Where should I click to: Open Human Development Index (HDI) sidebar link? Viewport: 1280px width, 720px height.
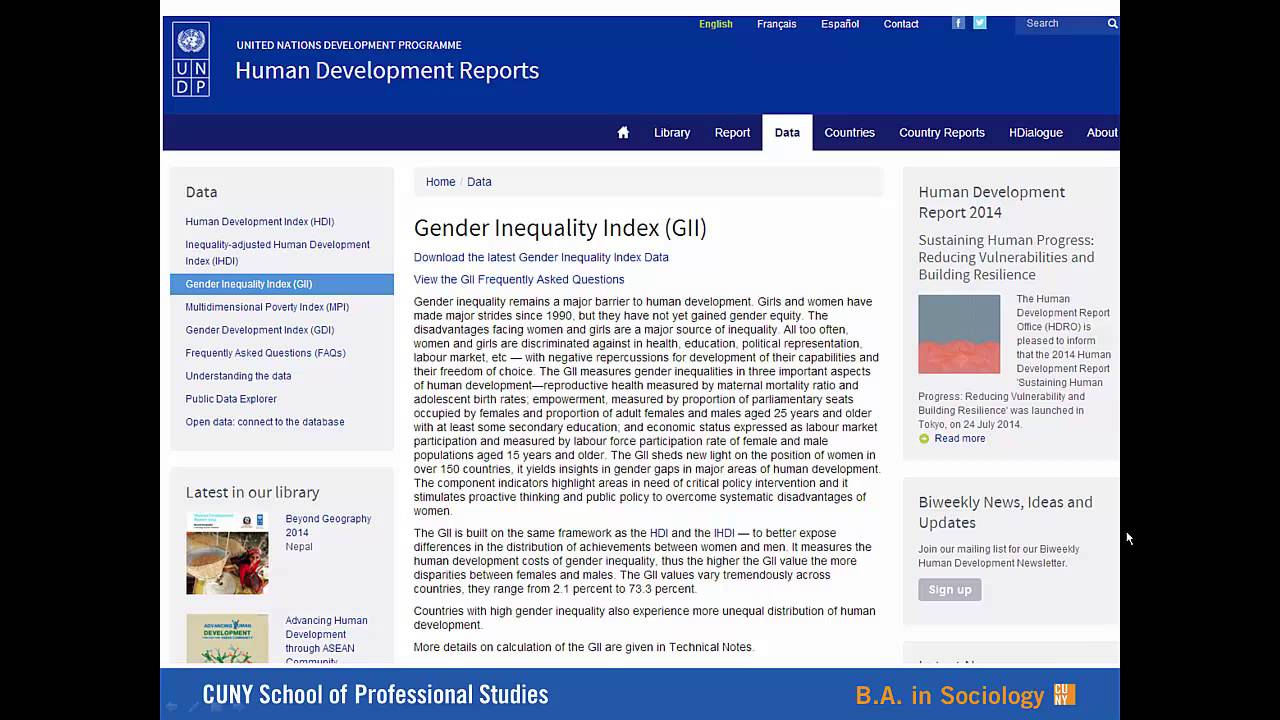click(x=260, y=222)
